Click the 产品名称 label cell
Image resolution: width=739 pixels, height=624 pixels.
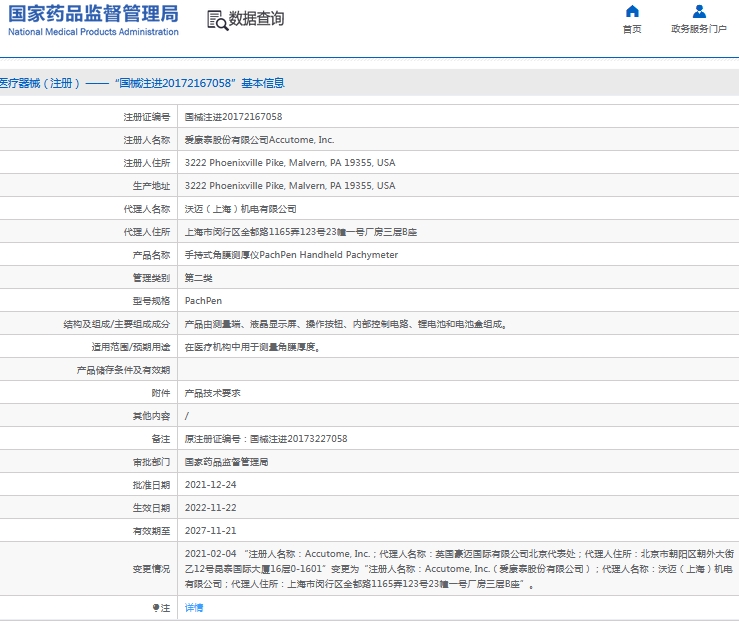tap(151, 255)
